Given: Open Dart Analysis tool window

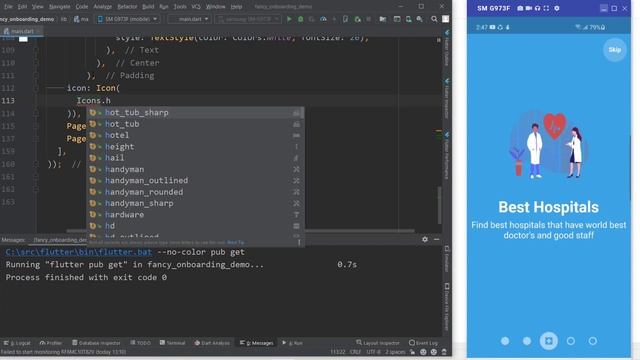Looking at the screenshot, I should coord(212,343).
